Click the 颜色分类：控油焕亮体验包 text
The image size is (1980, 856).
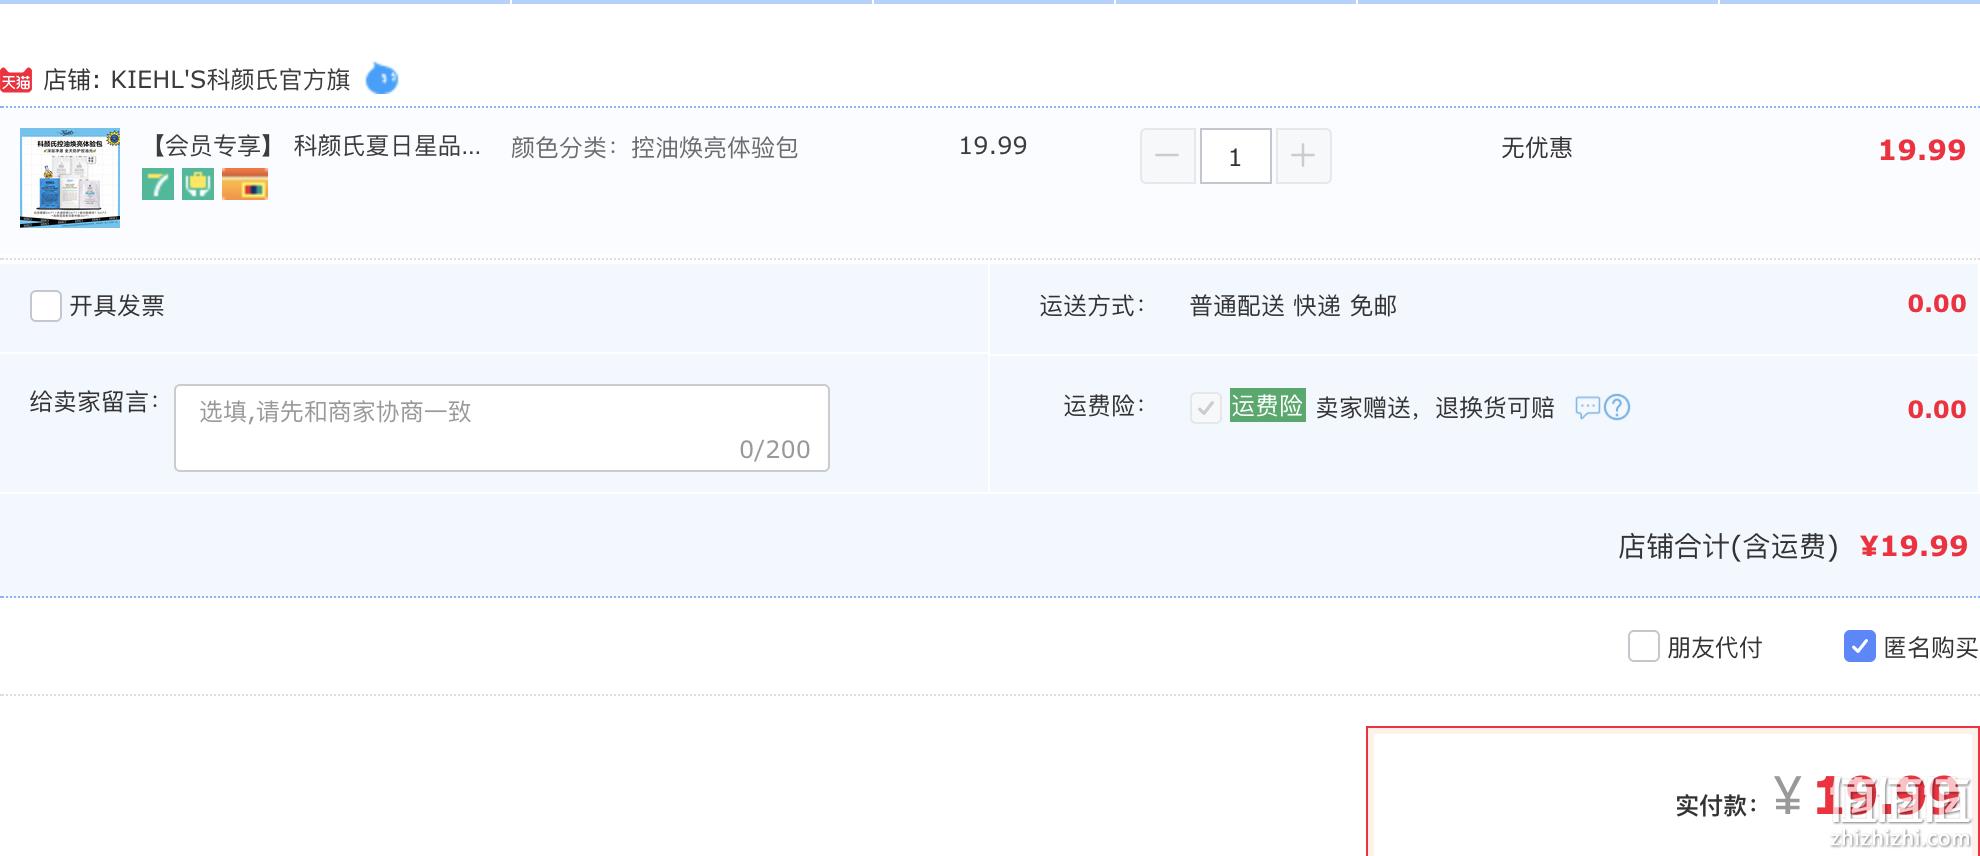[655, 148]
